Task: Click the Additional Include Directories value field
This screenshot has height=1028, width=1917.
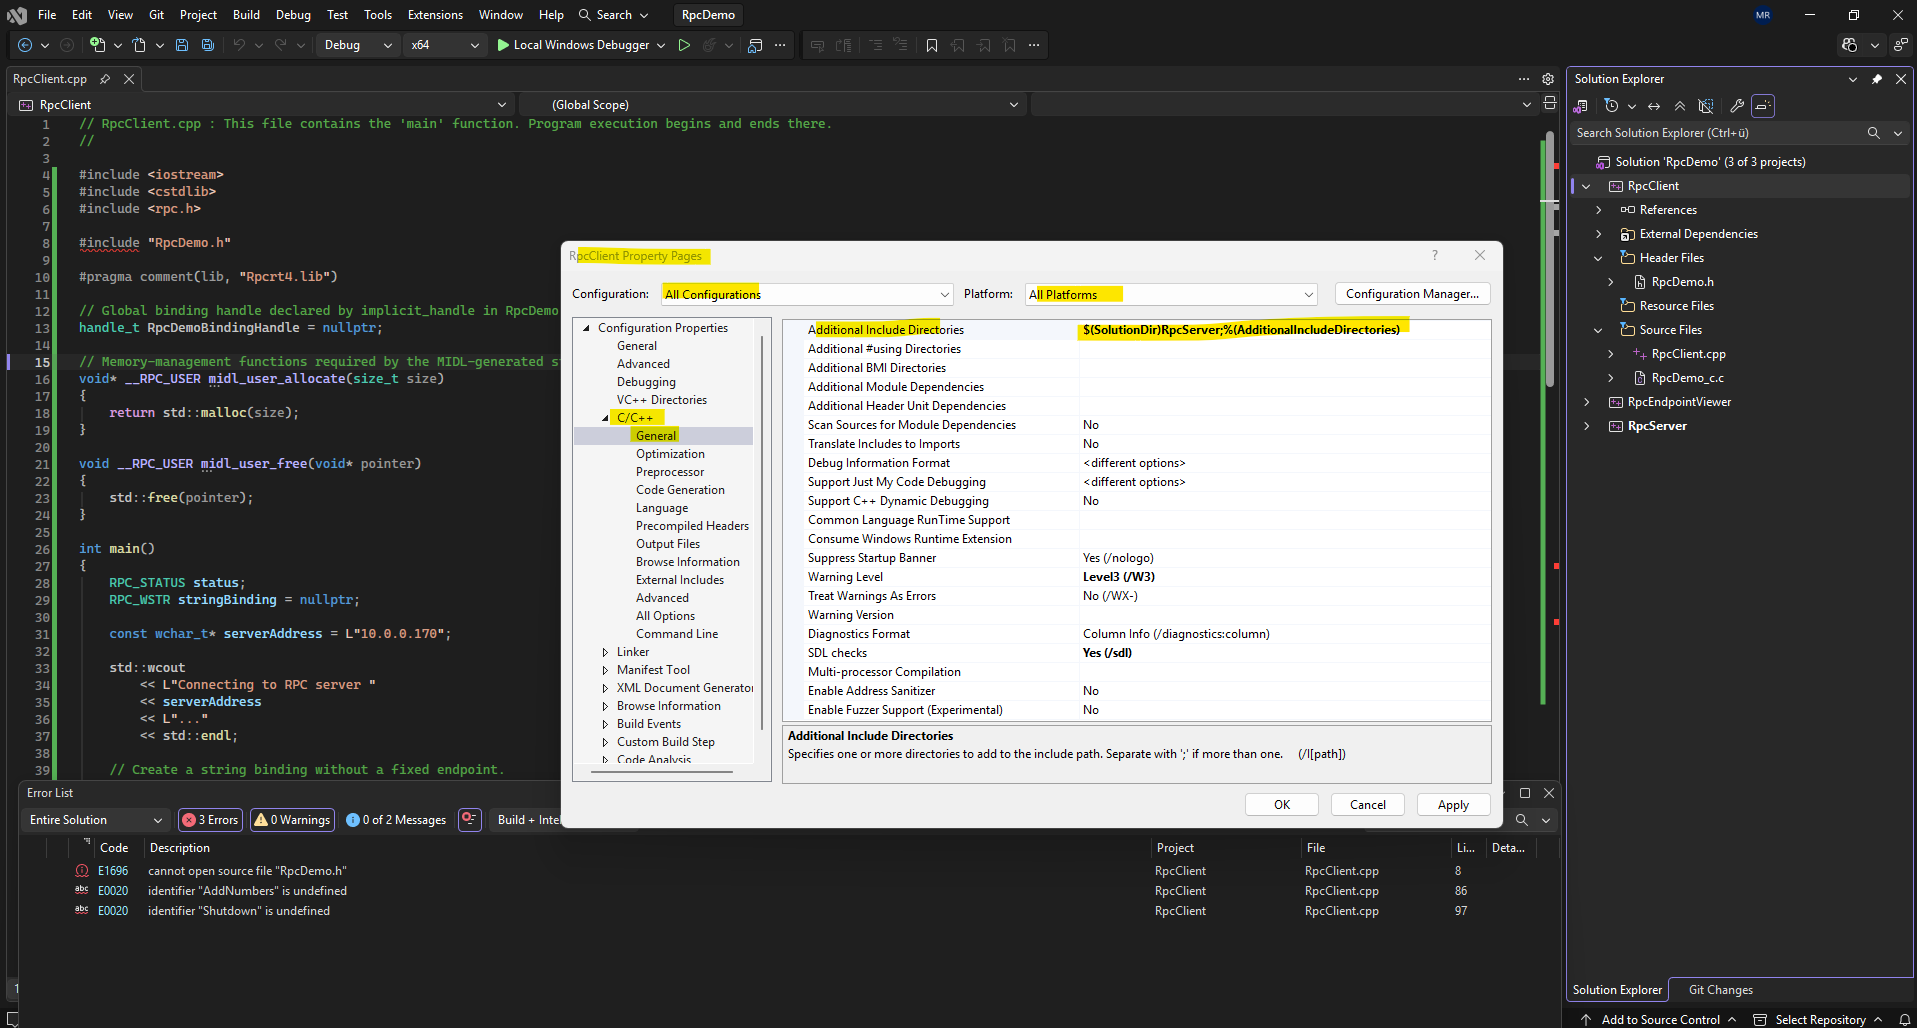Action: pos(1284,330)
